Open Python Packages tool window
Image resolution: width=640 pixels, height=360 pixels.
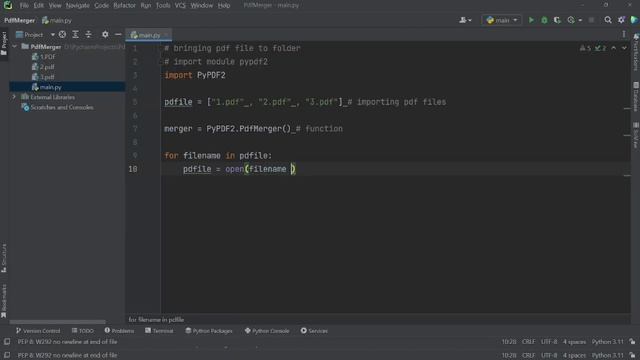pos(209,331)
